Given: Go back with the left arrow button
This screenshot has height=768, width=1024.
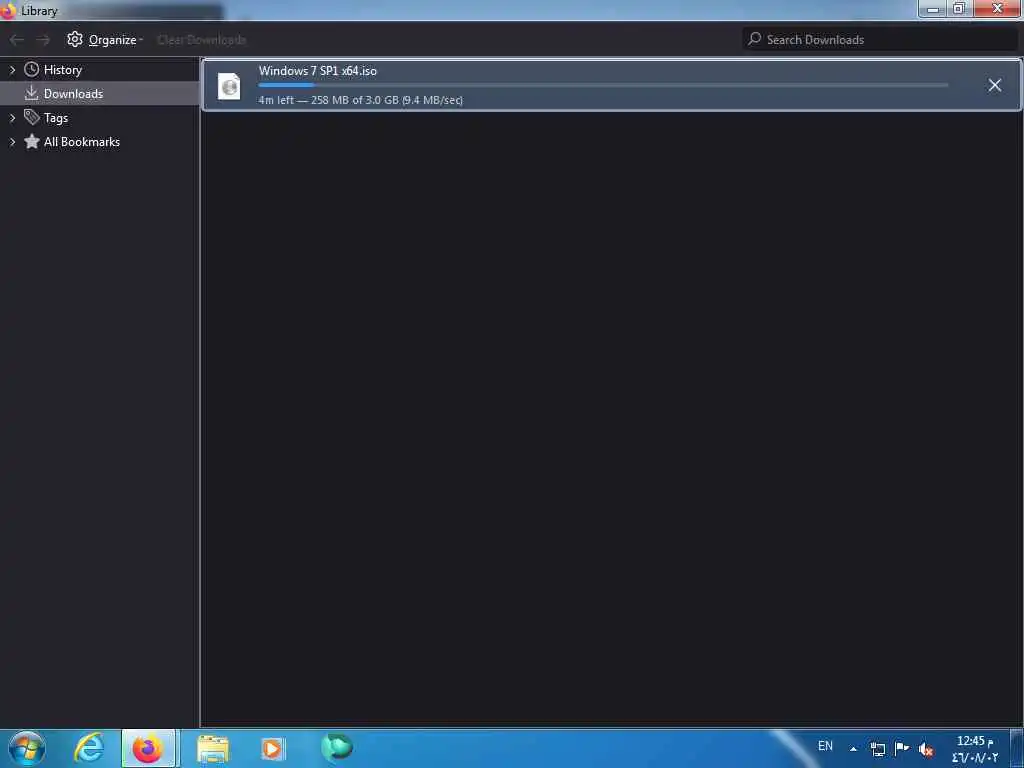Looking at the screenshot, I should (x=17, y=40).
